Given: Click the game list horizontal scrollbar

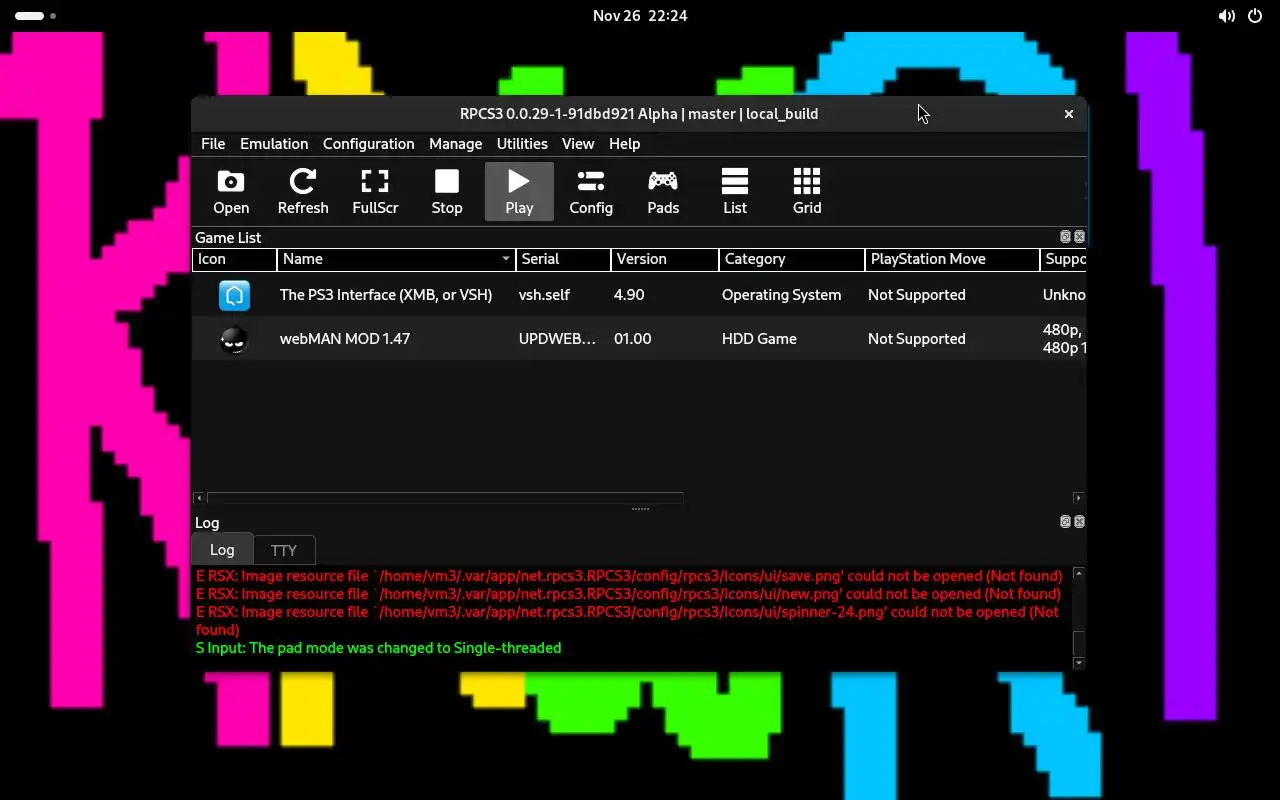Looking at the screenshot, I should point(445,497).
